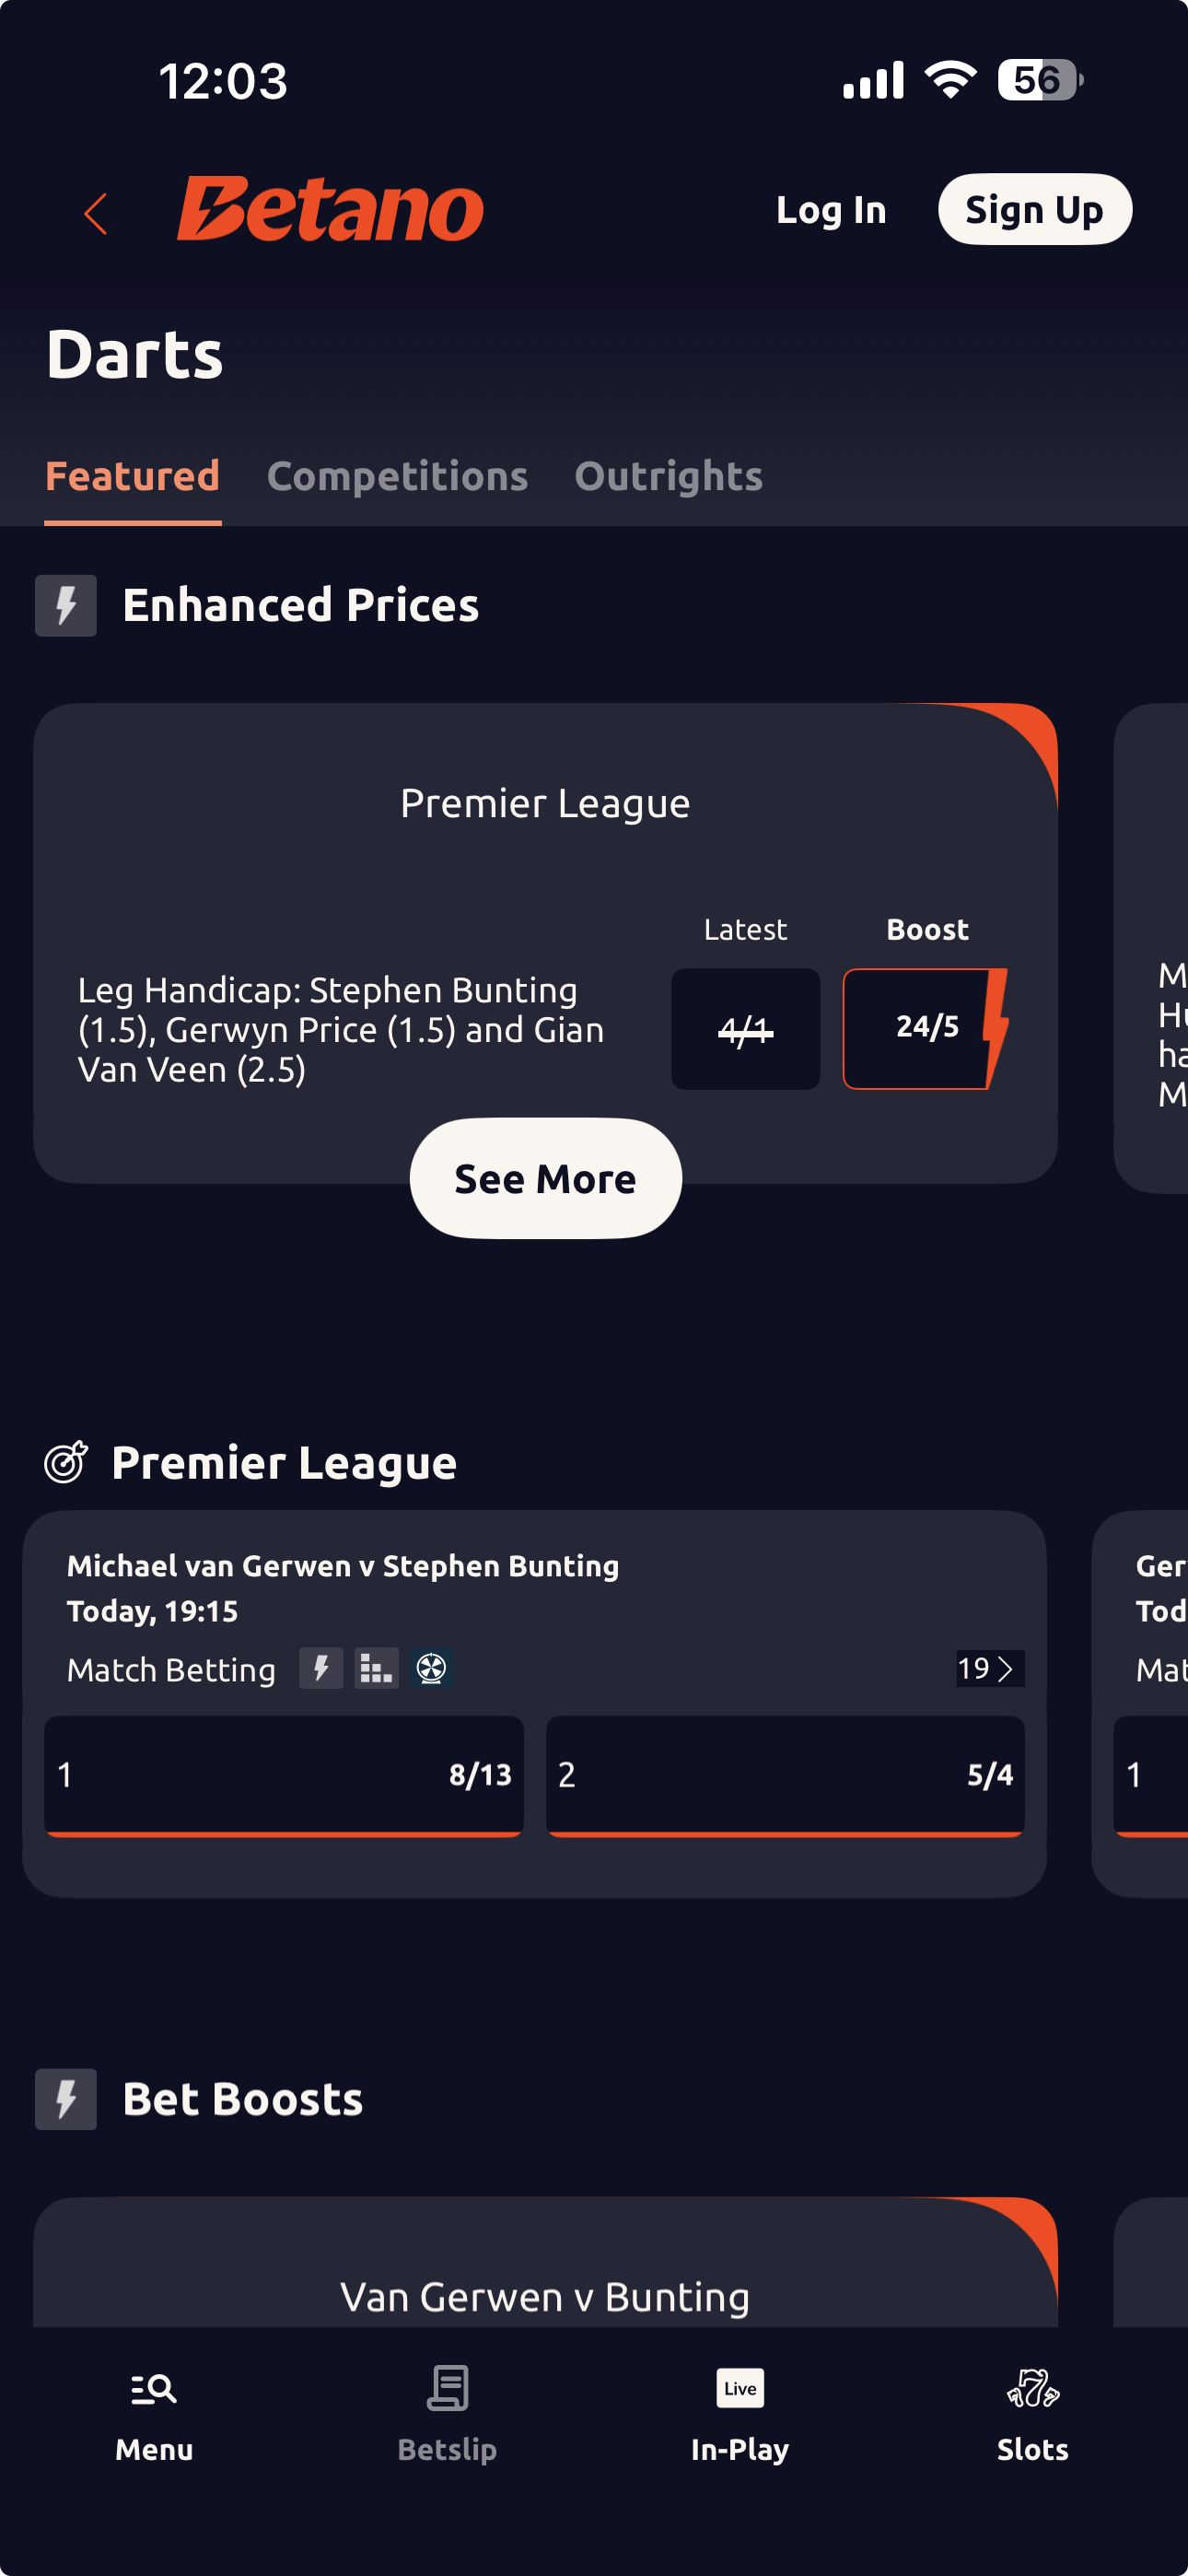Select home win odds 8/13
Image resolution: width=1188 pixels, height=2576 pixels.
(284, 1775)
